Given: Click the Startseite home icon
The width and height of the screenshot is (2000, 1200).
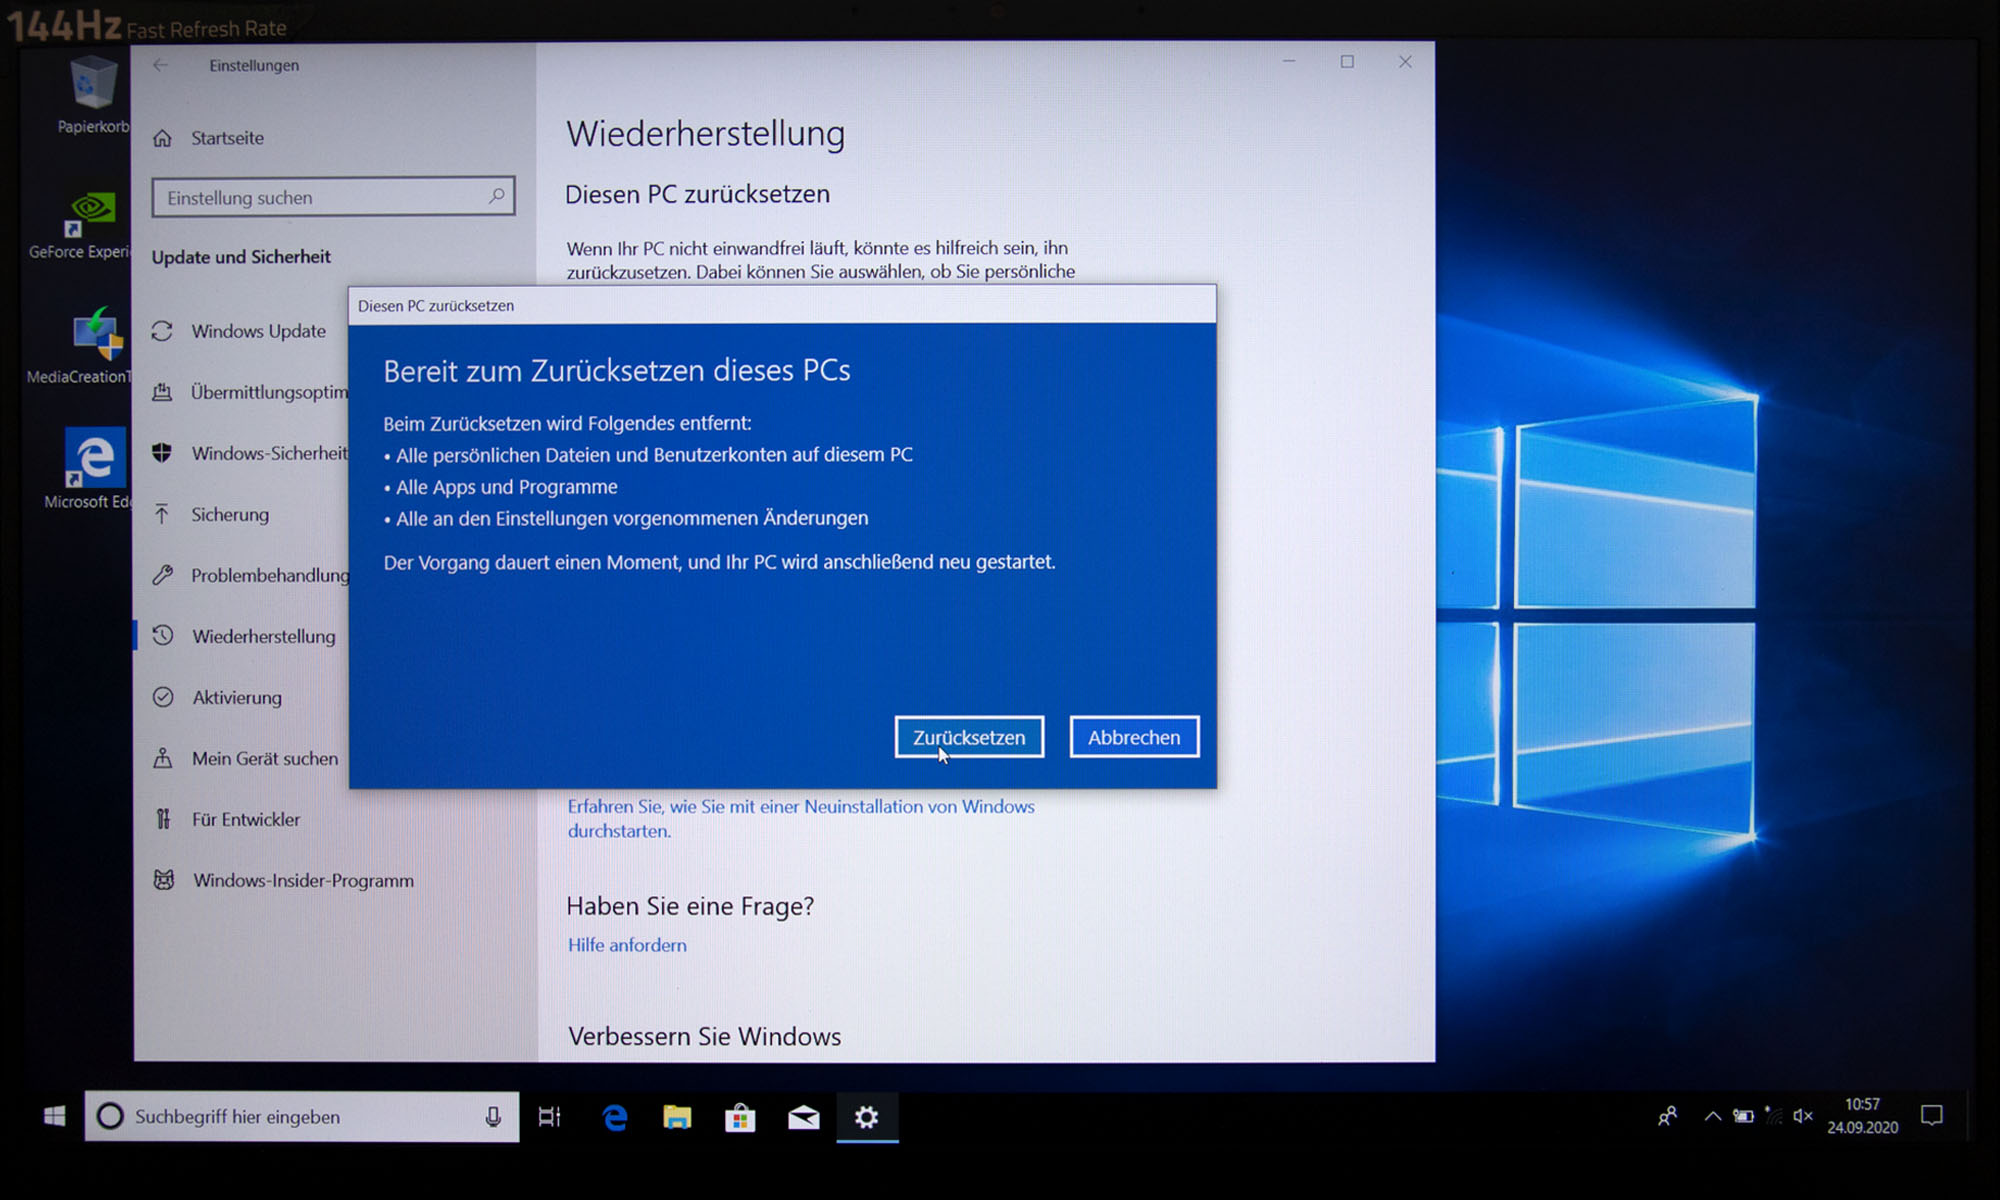Looking at the screenshot, I should click(162, 138).
